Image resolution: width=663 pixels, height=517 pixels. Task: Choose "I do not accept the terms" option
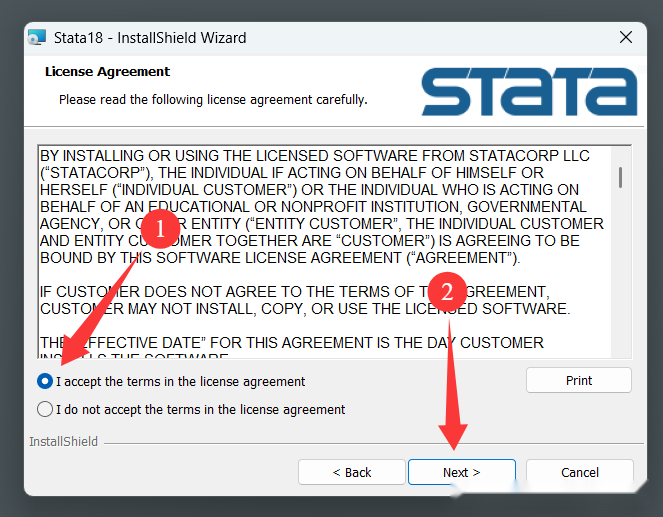pos(45,409)
